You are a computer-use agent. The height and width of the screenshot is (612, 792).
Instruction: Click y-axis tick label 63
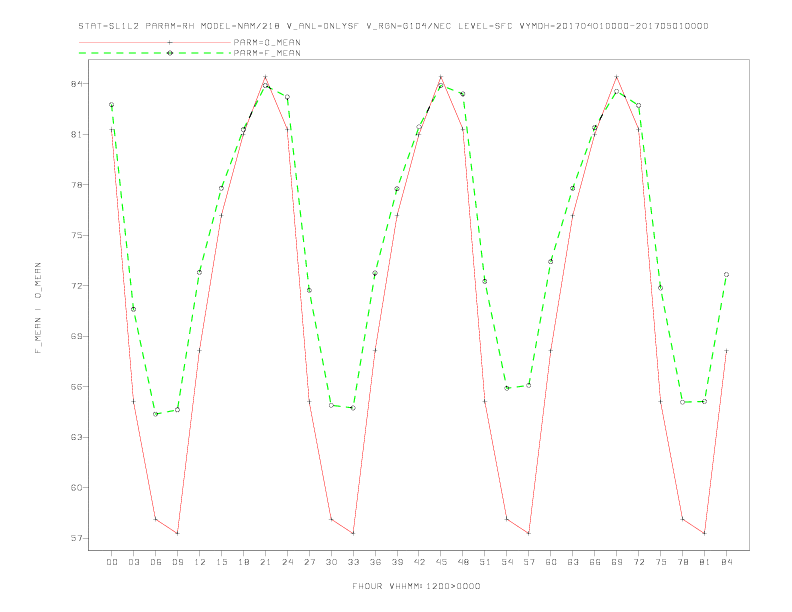coord(76,437)
